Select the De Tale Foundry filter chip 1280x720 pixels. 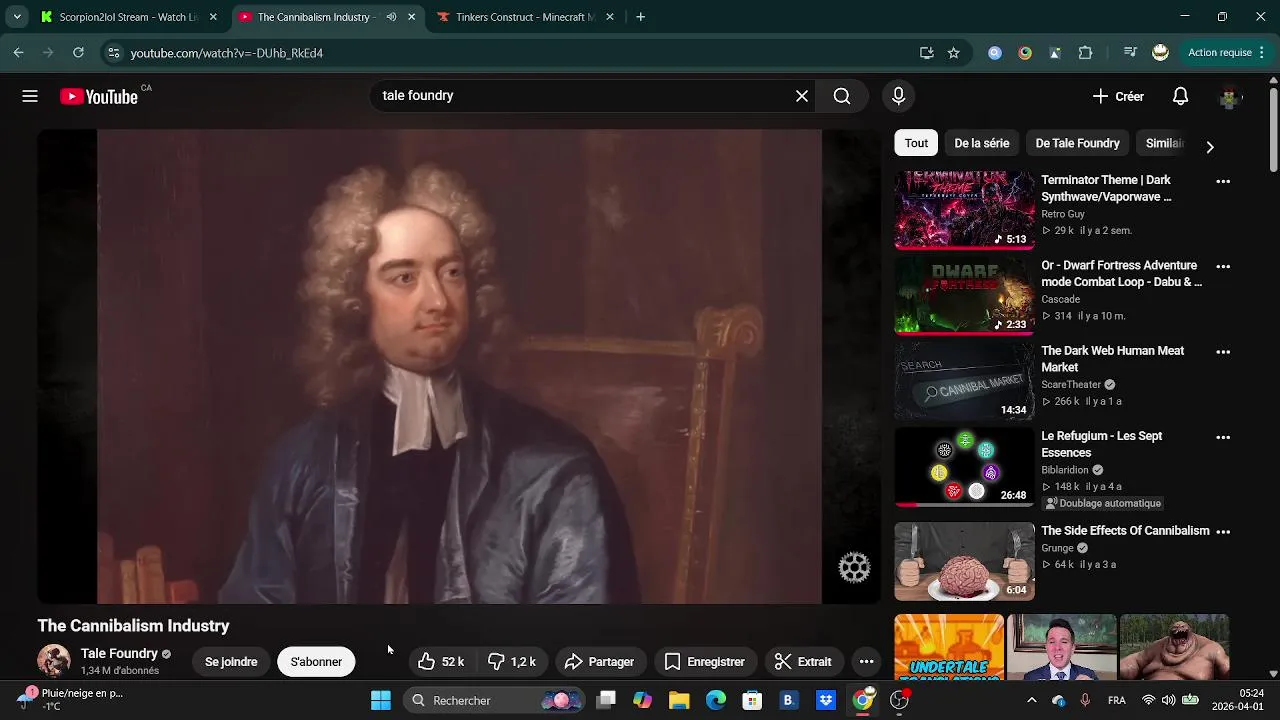point(1077,143)
